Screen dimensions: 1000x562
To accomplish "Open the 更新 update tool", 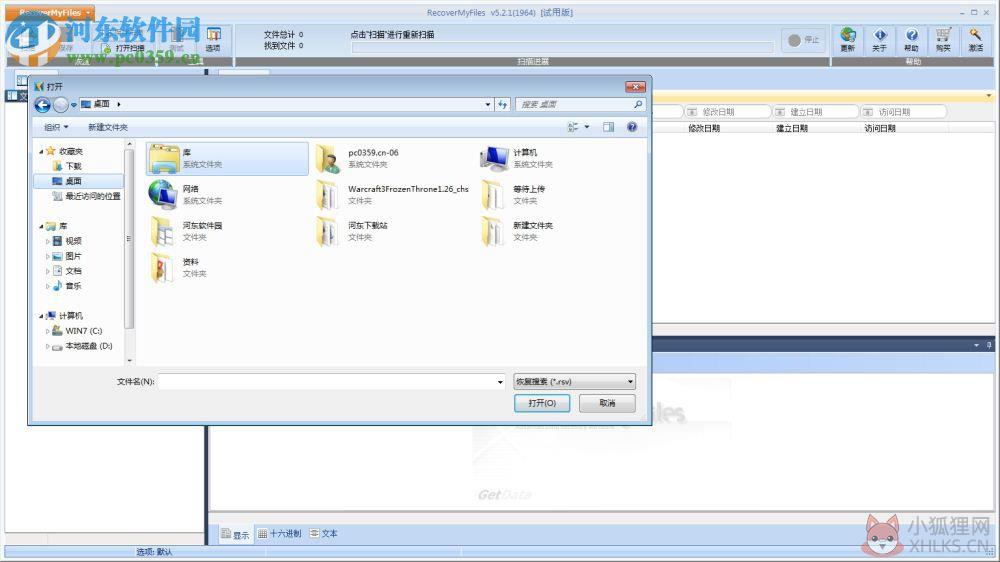I will pyautogui.click(x=848, y=40).
